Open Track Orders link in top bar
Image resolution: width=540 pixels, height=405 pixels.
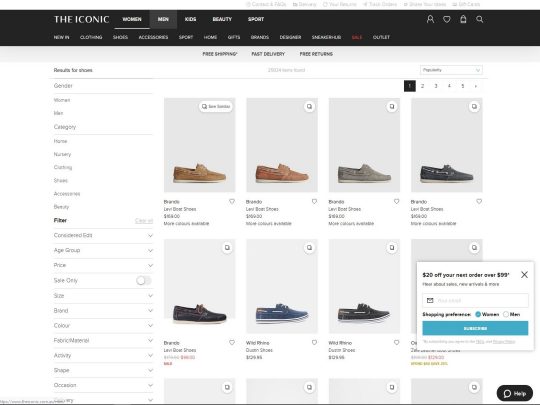tap(380, 4)
